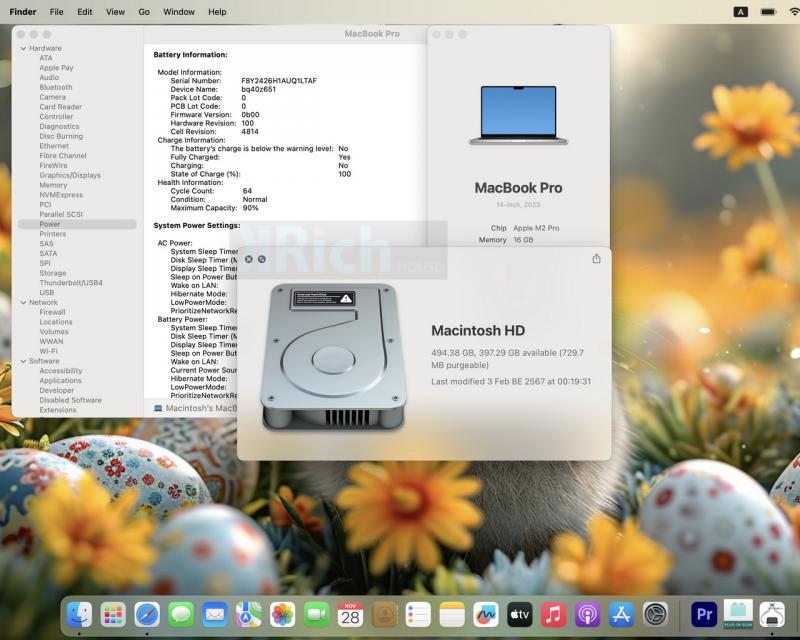Viewport: 800px width, 640px height.
Task: Open the Photos app in the dock
Action: click(283, 614)
